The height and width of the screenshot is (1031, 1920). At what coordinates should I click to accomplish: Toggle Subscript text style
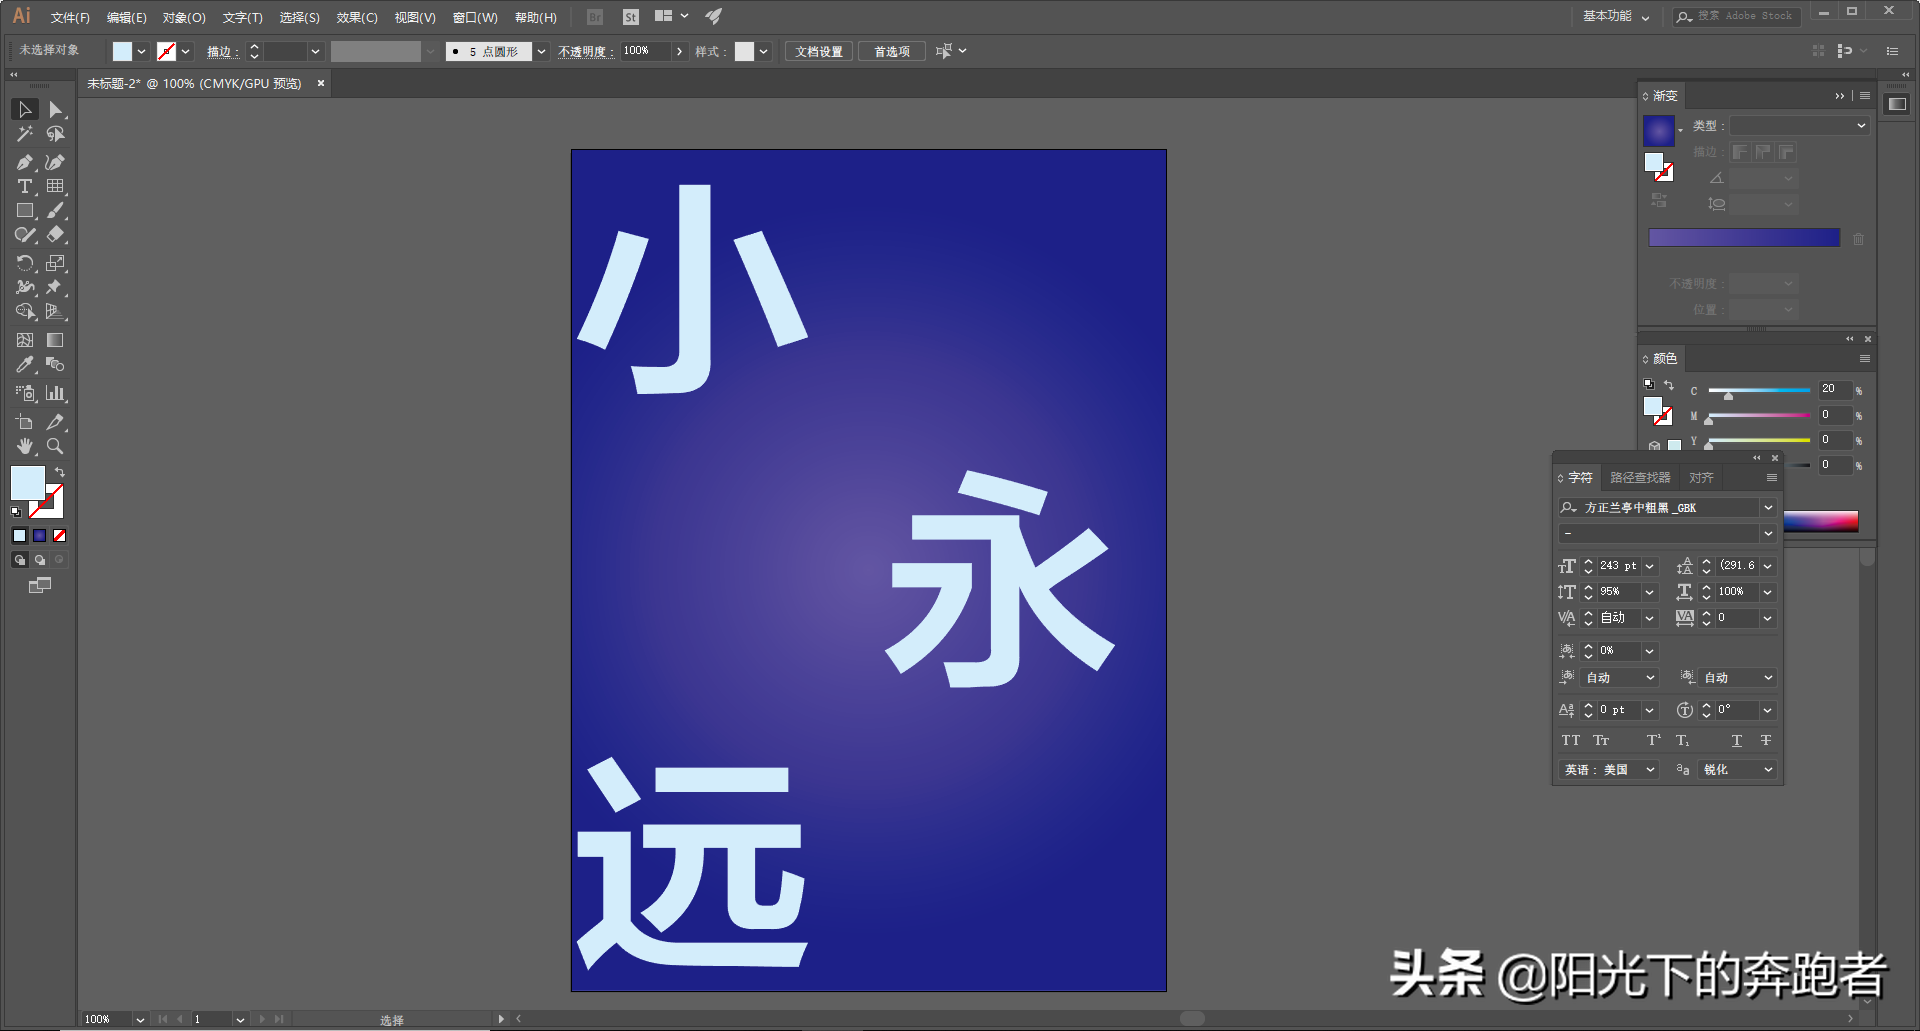pyautogui.click(x=1683, y=741)
